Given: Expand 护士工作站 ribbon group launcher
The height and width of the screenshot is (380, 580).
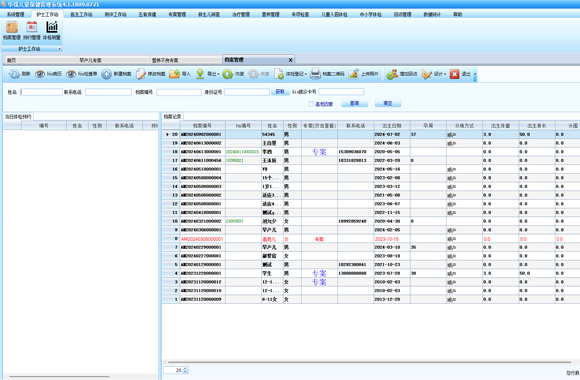Looking at the screenshot, I should pos(60,49).
